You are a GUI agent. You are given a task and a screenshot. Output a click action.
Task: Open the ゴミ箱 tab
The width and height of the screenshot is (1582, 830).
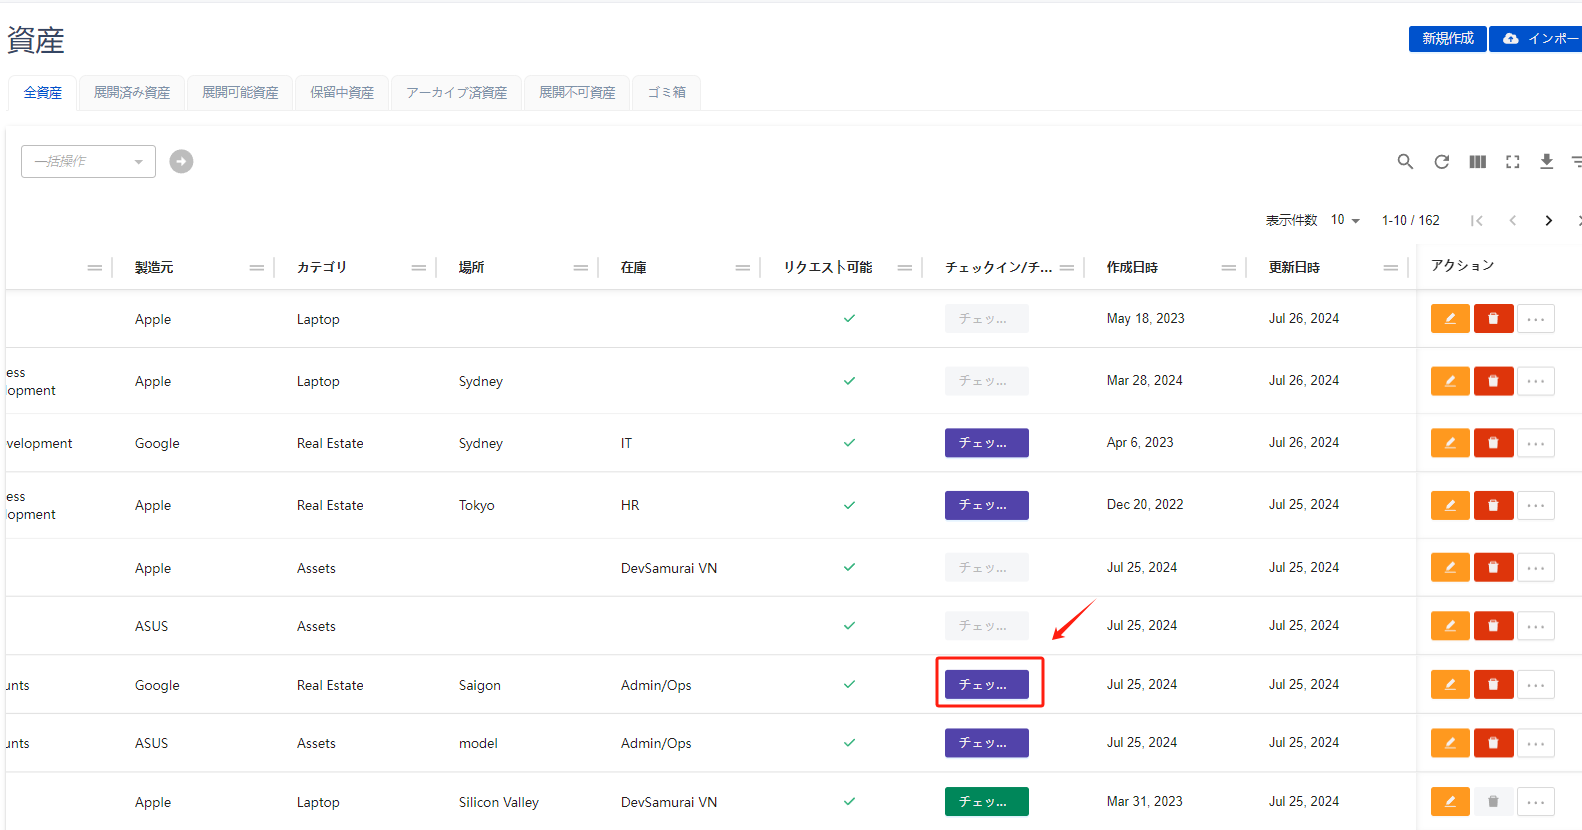click(x=666, y=93)
